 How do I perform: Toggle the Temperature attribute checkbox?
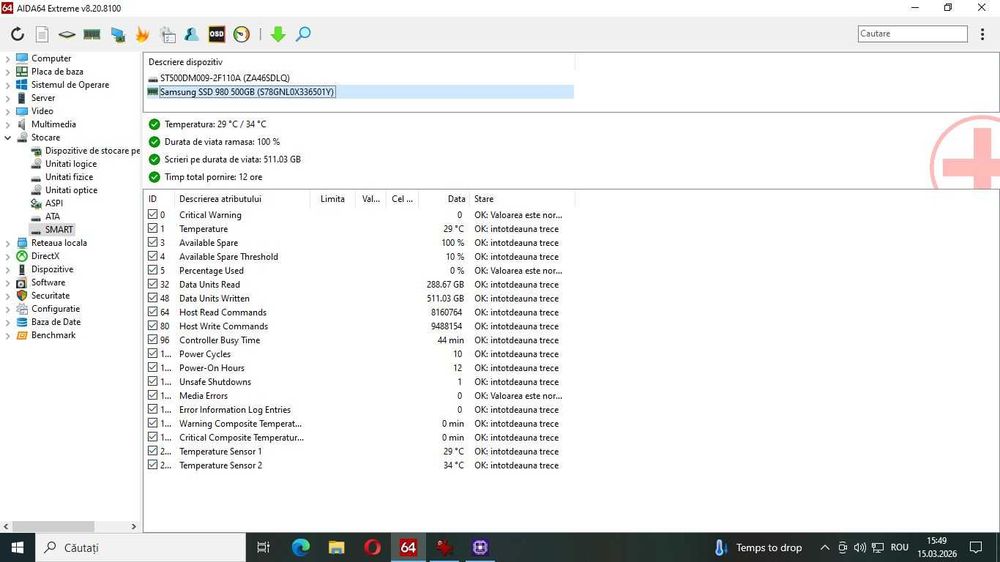(x=152, y=228)
